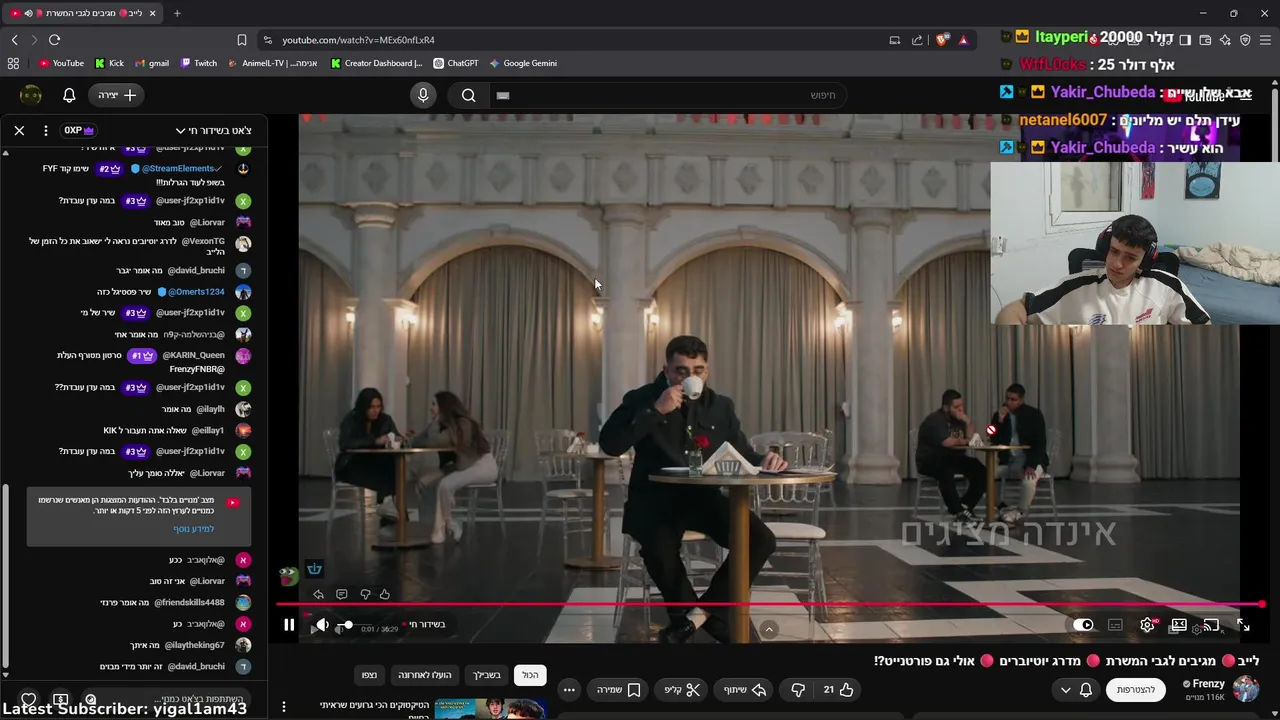This screenshot has width=1280, height=720.
Task: Open player settings gear icon
Action: [1147, 625]
